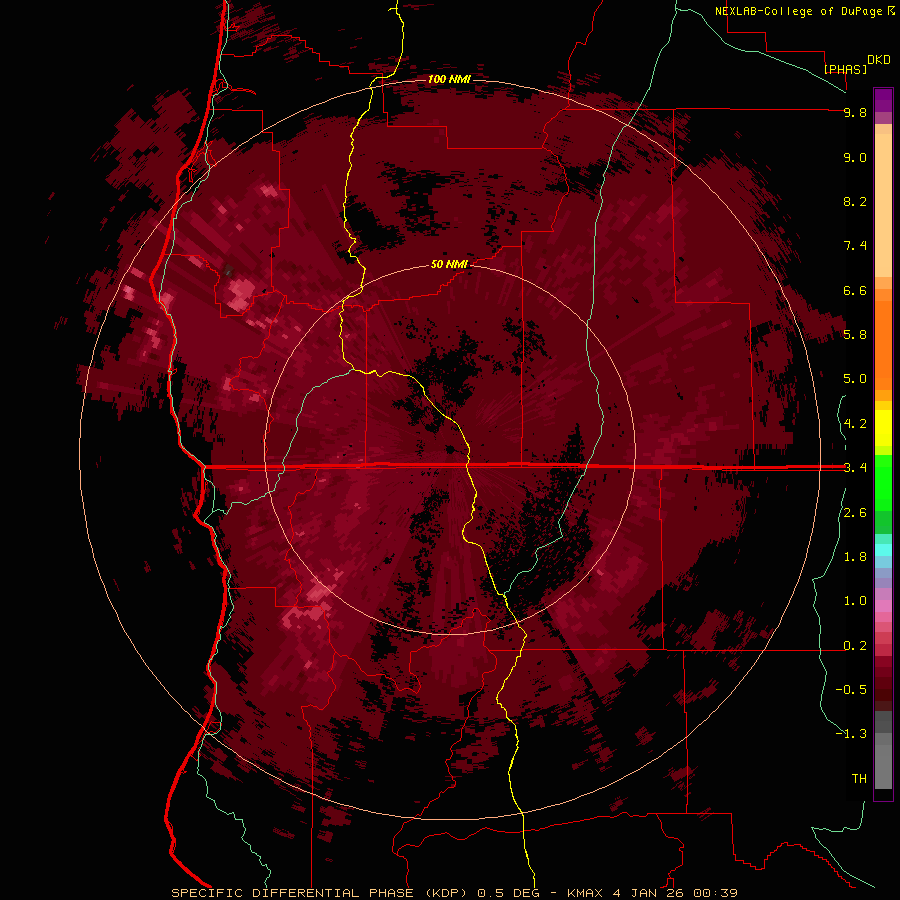900x900 pixels.
Task: Select the 5.8 scale label
Action: pos(855,334)
